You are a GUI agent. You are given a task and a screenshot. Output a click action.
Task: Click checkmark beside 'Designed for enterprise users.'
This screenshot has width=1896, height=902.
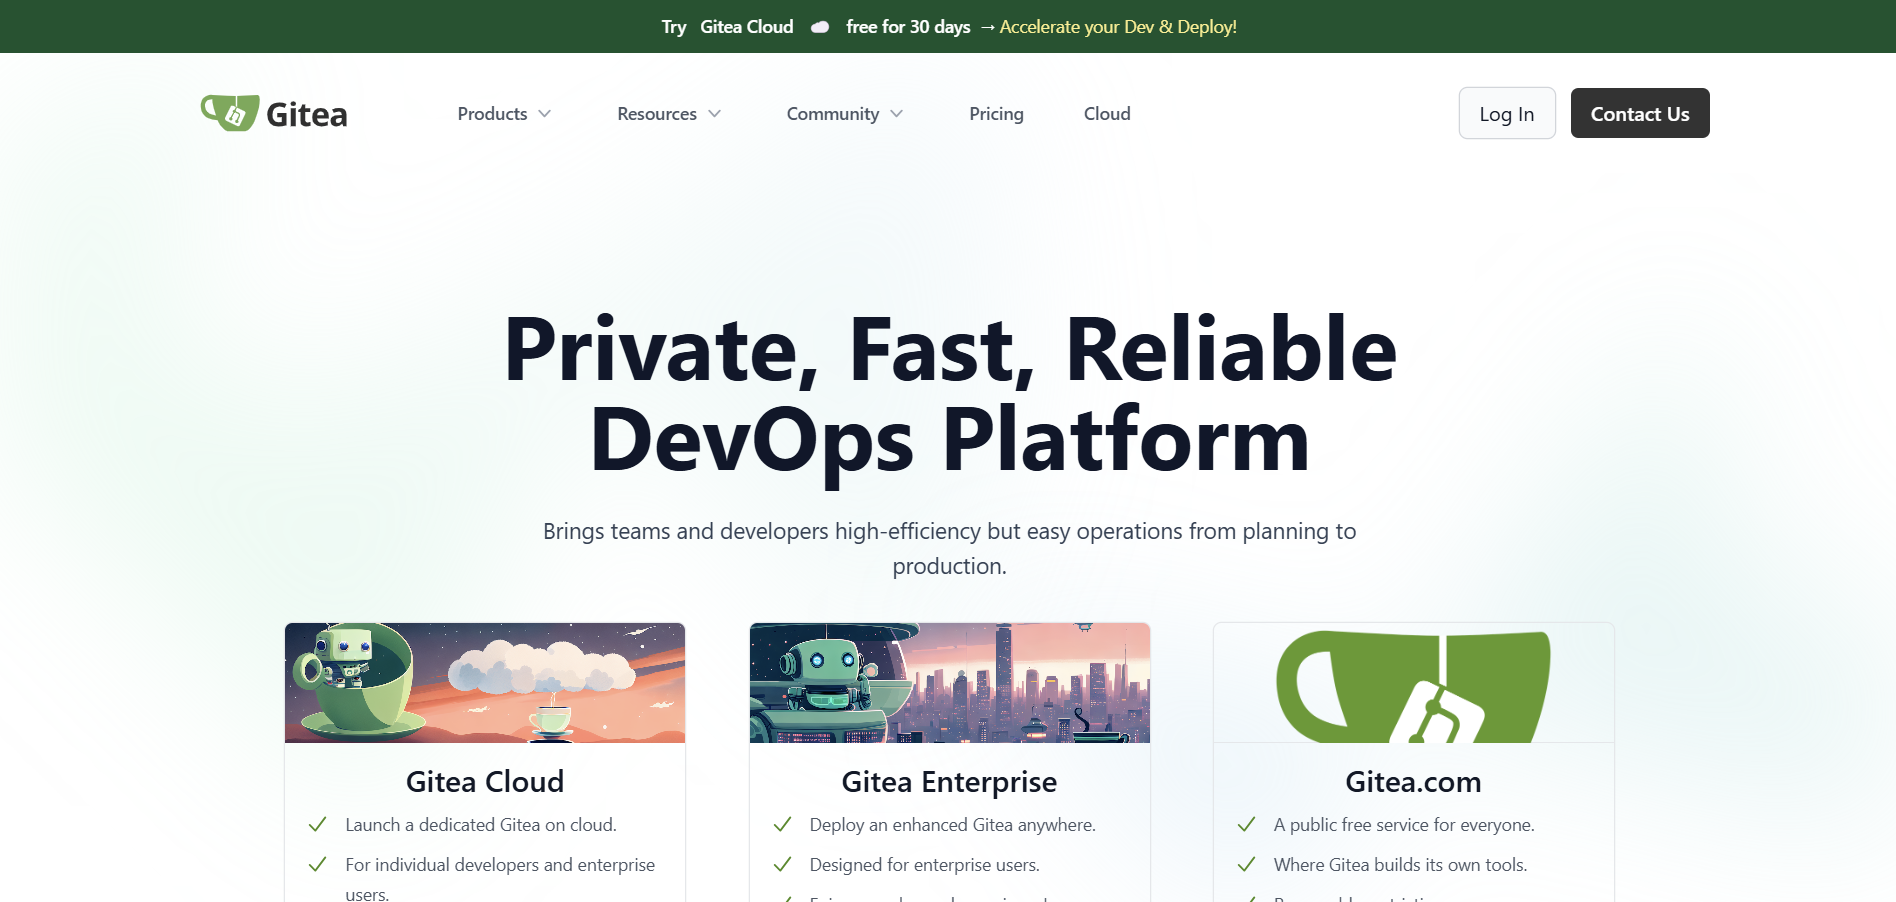tap(782, 865)
